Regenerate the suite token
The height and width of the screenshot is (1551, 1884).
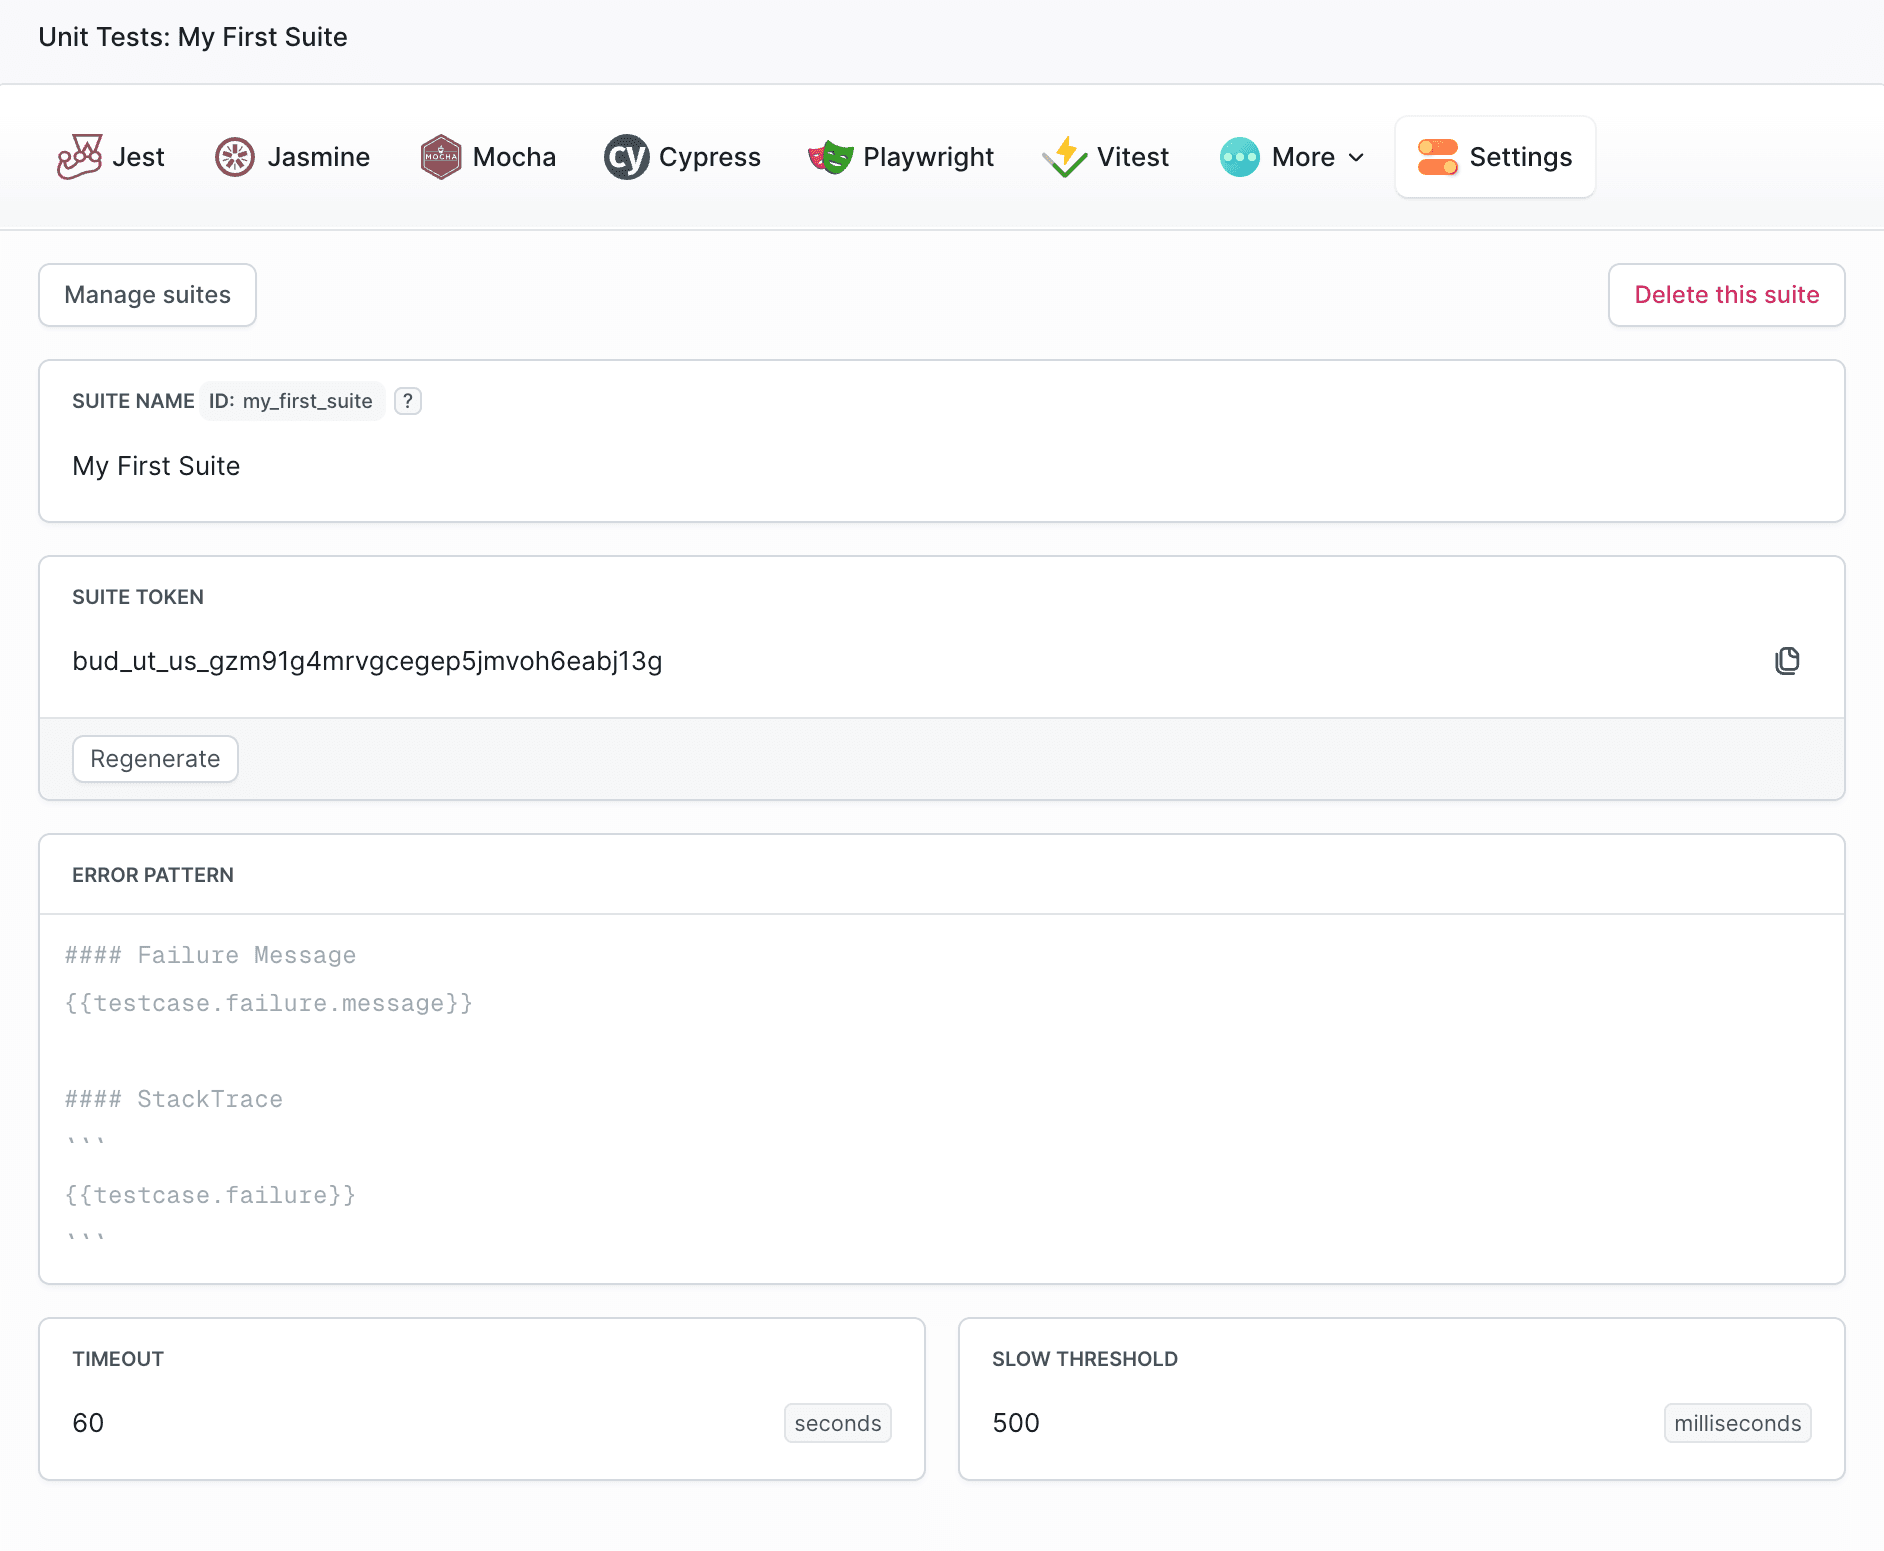point(155,759)
